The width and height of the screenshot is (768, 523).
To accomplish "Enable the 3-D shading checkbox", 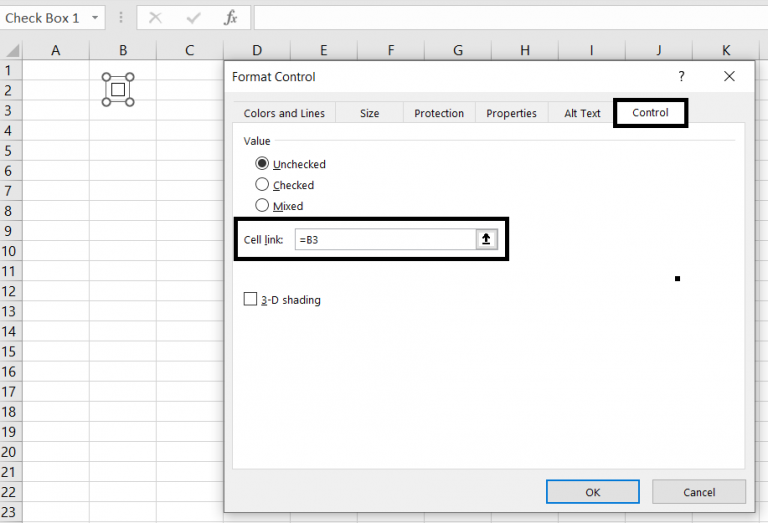I will click(x=251, y=299).
